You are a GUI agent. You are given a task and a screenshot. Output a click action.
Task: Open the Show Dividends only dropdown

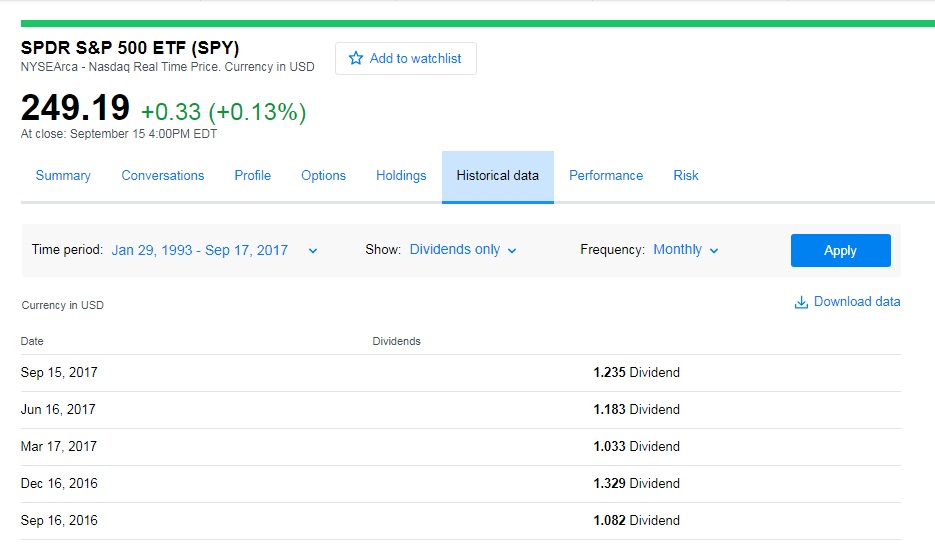(x=463, y=250)
